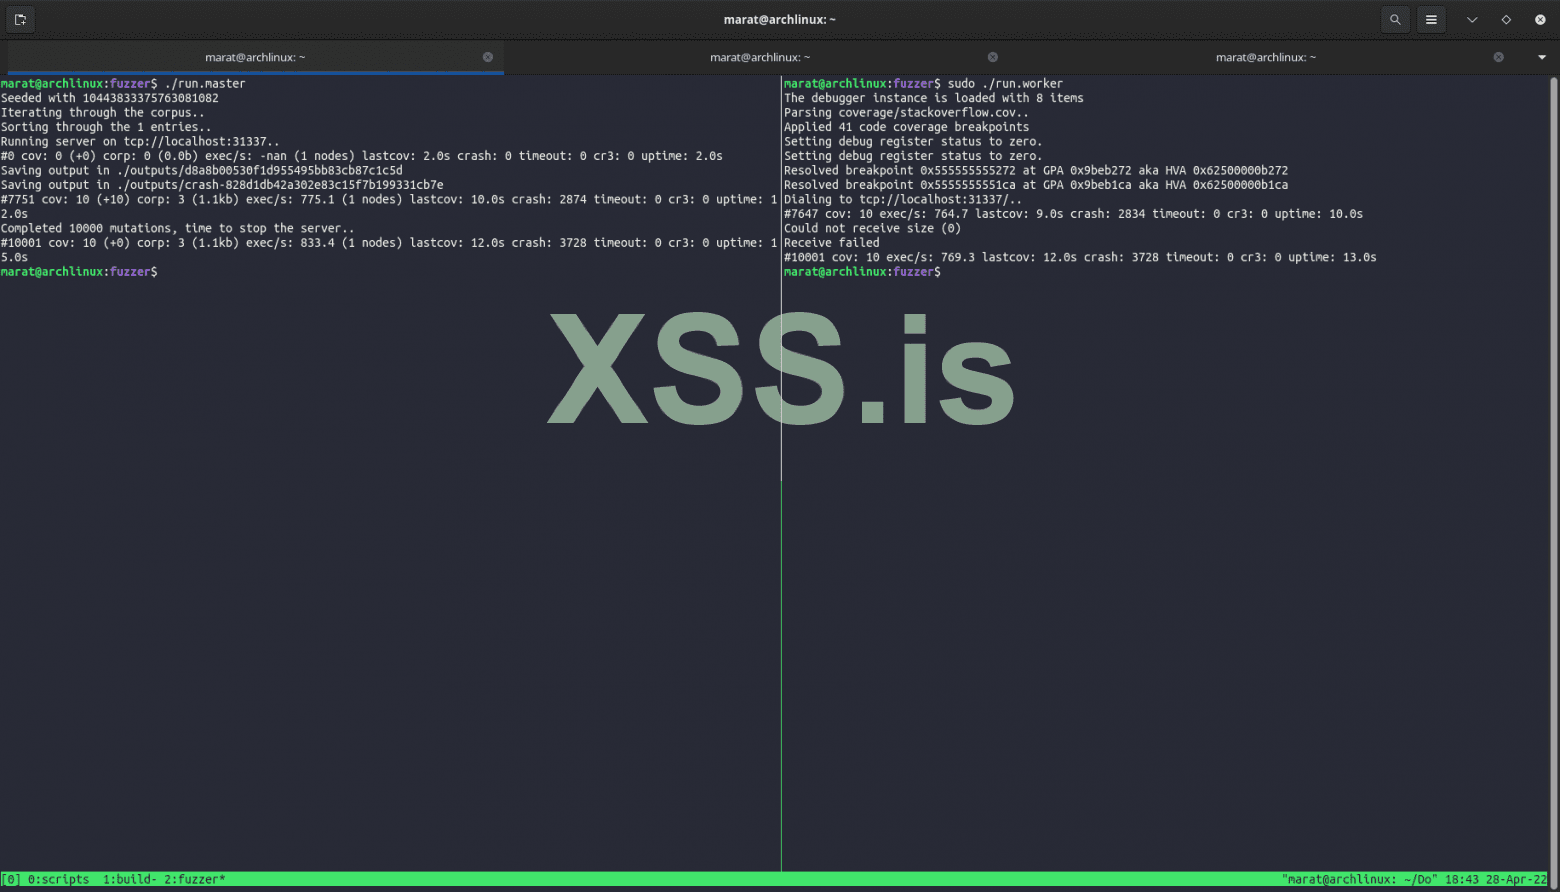
Task: Select tmux window 2:fuzzer* in status bar
Action: pos(195,880)
